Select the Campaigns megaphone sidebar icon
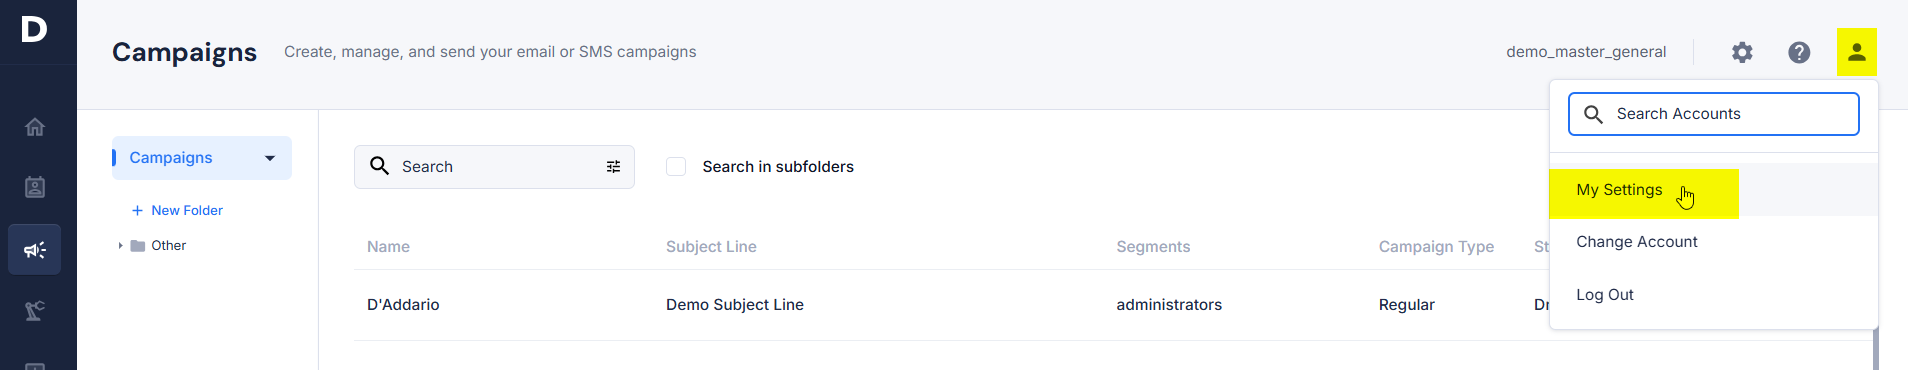This screenshot has height=370, width=1908. coord(35,249)
